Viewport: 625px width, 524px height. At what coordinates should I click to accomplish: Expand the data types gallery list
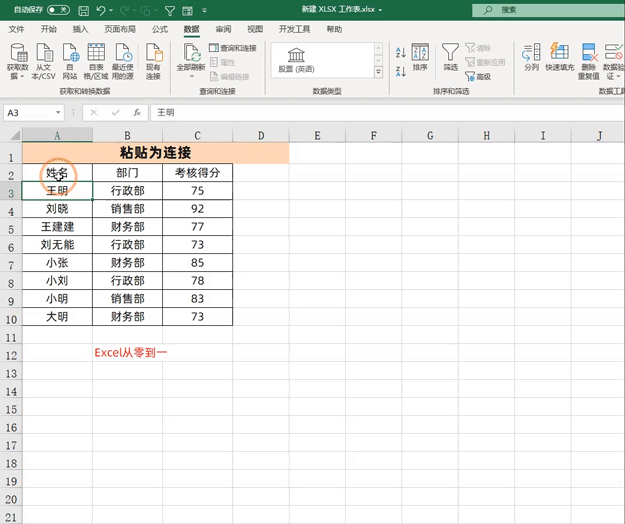[x=379, y=72]
